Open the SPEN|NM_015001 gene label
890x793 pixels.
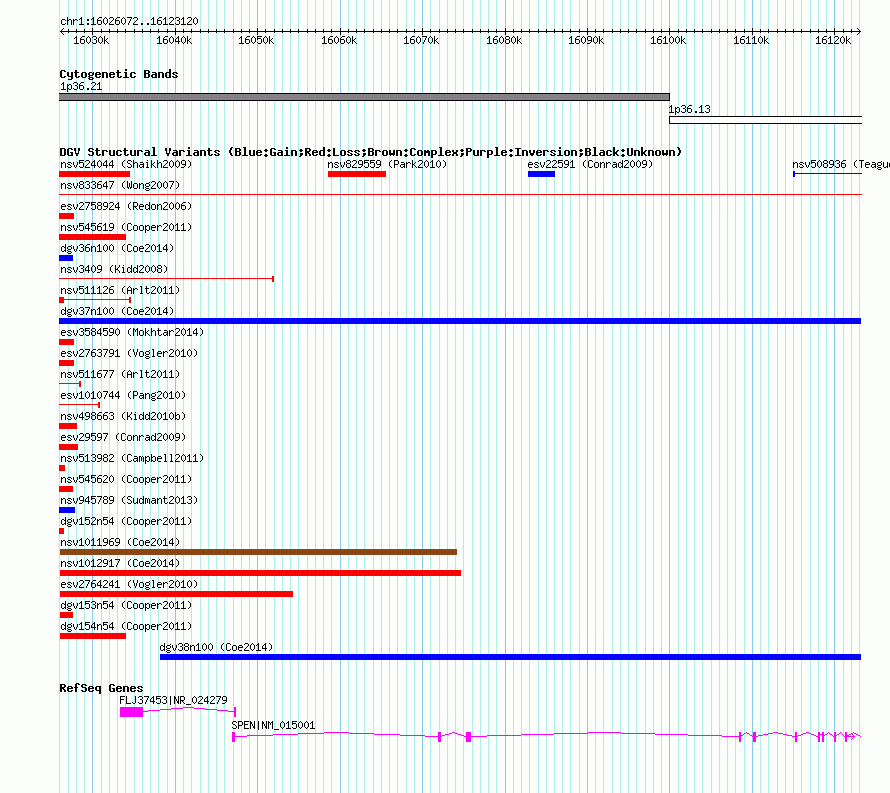point(273,725)
